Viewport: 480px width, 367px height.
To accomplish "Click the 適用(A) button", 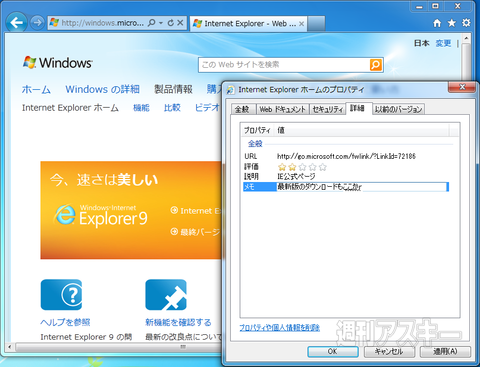I will (445, 351).
